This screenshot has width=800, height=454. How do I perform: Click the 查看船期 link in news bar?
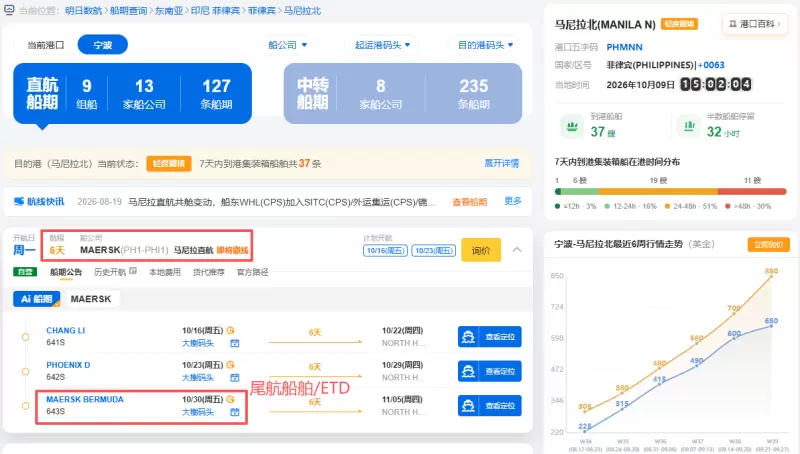click(x=469, y=202)
